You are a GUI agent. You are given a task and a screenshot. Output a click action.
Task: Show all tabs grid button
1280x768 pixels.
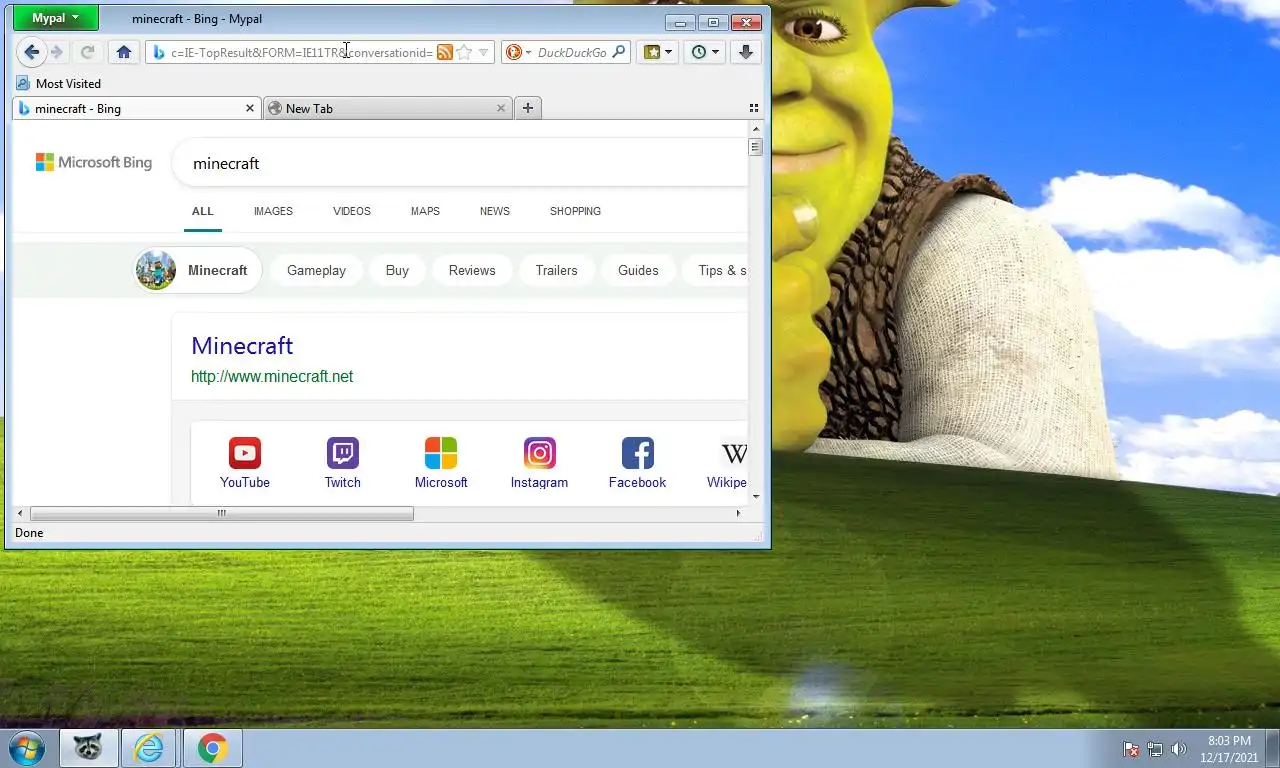(754, 108)
